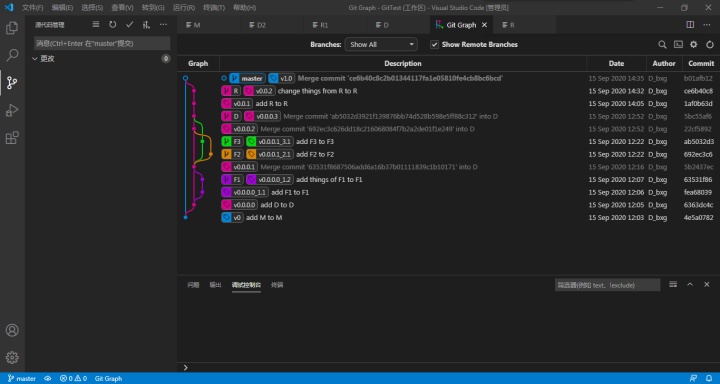Click the feedback icon in status bar

click(x=693, y=378)
